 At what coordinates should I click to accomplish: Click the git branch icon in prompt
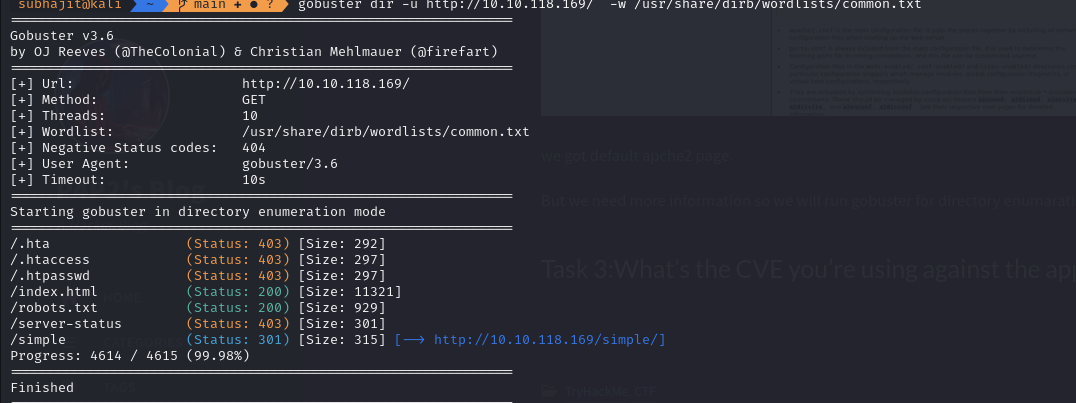[x=182, y=5]
